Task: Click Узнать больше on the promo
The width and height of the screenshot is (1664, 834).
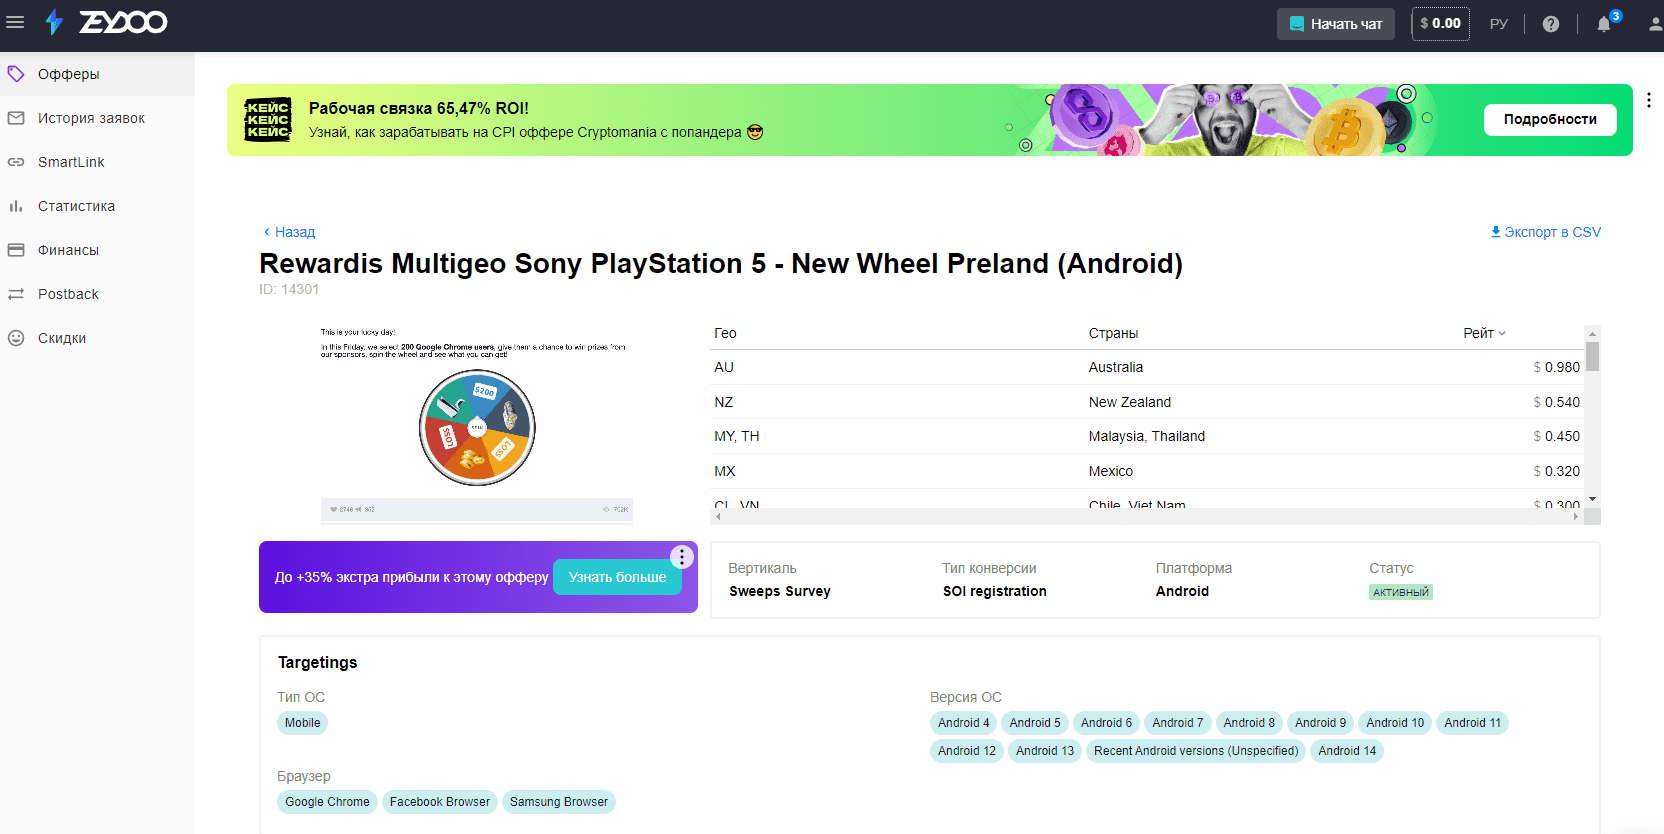Action: (x=617, y=577)
